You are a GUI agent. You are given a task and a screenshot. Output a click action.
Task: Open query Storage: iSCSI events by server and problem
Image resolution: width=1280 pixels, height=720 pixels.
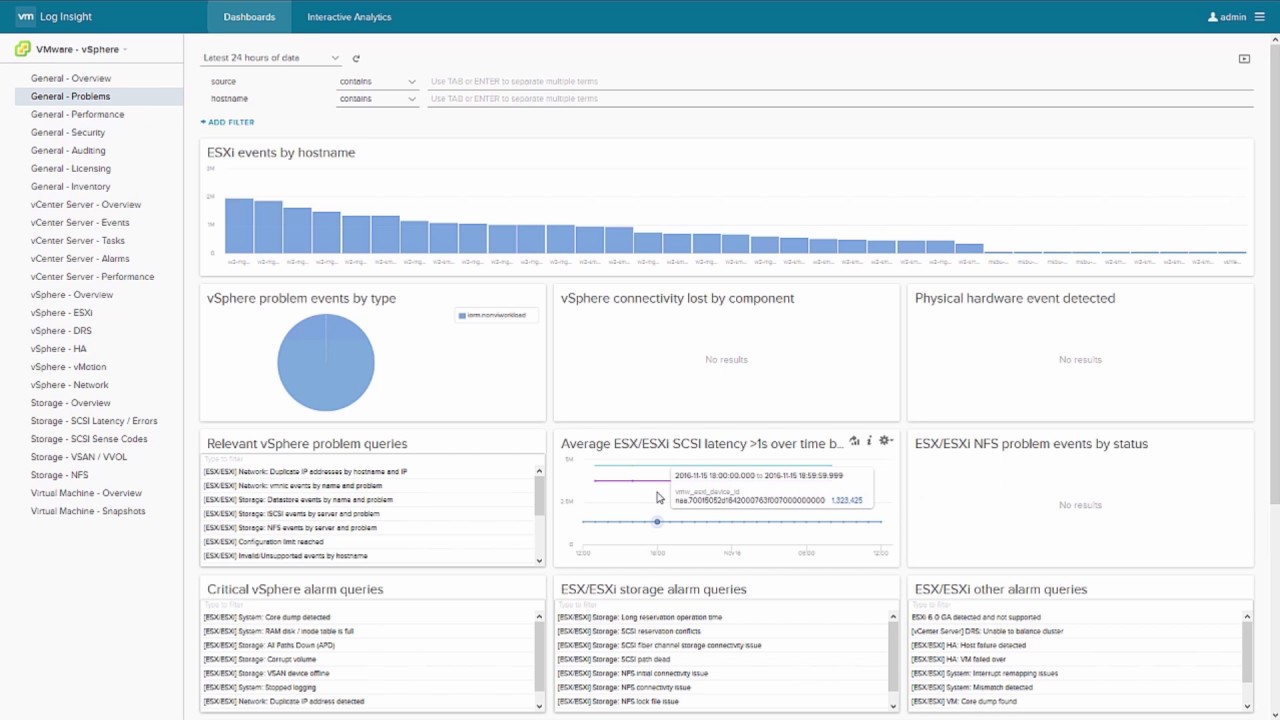[x=291, y=514]
